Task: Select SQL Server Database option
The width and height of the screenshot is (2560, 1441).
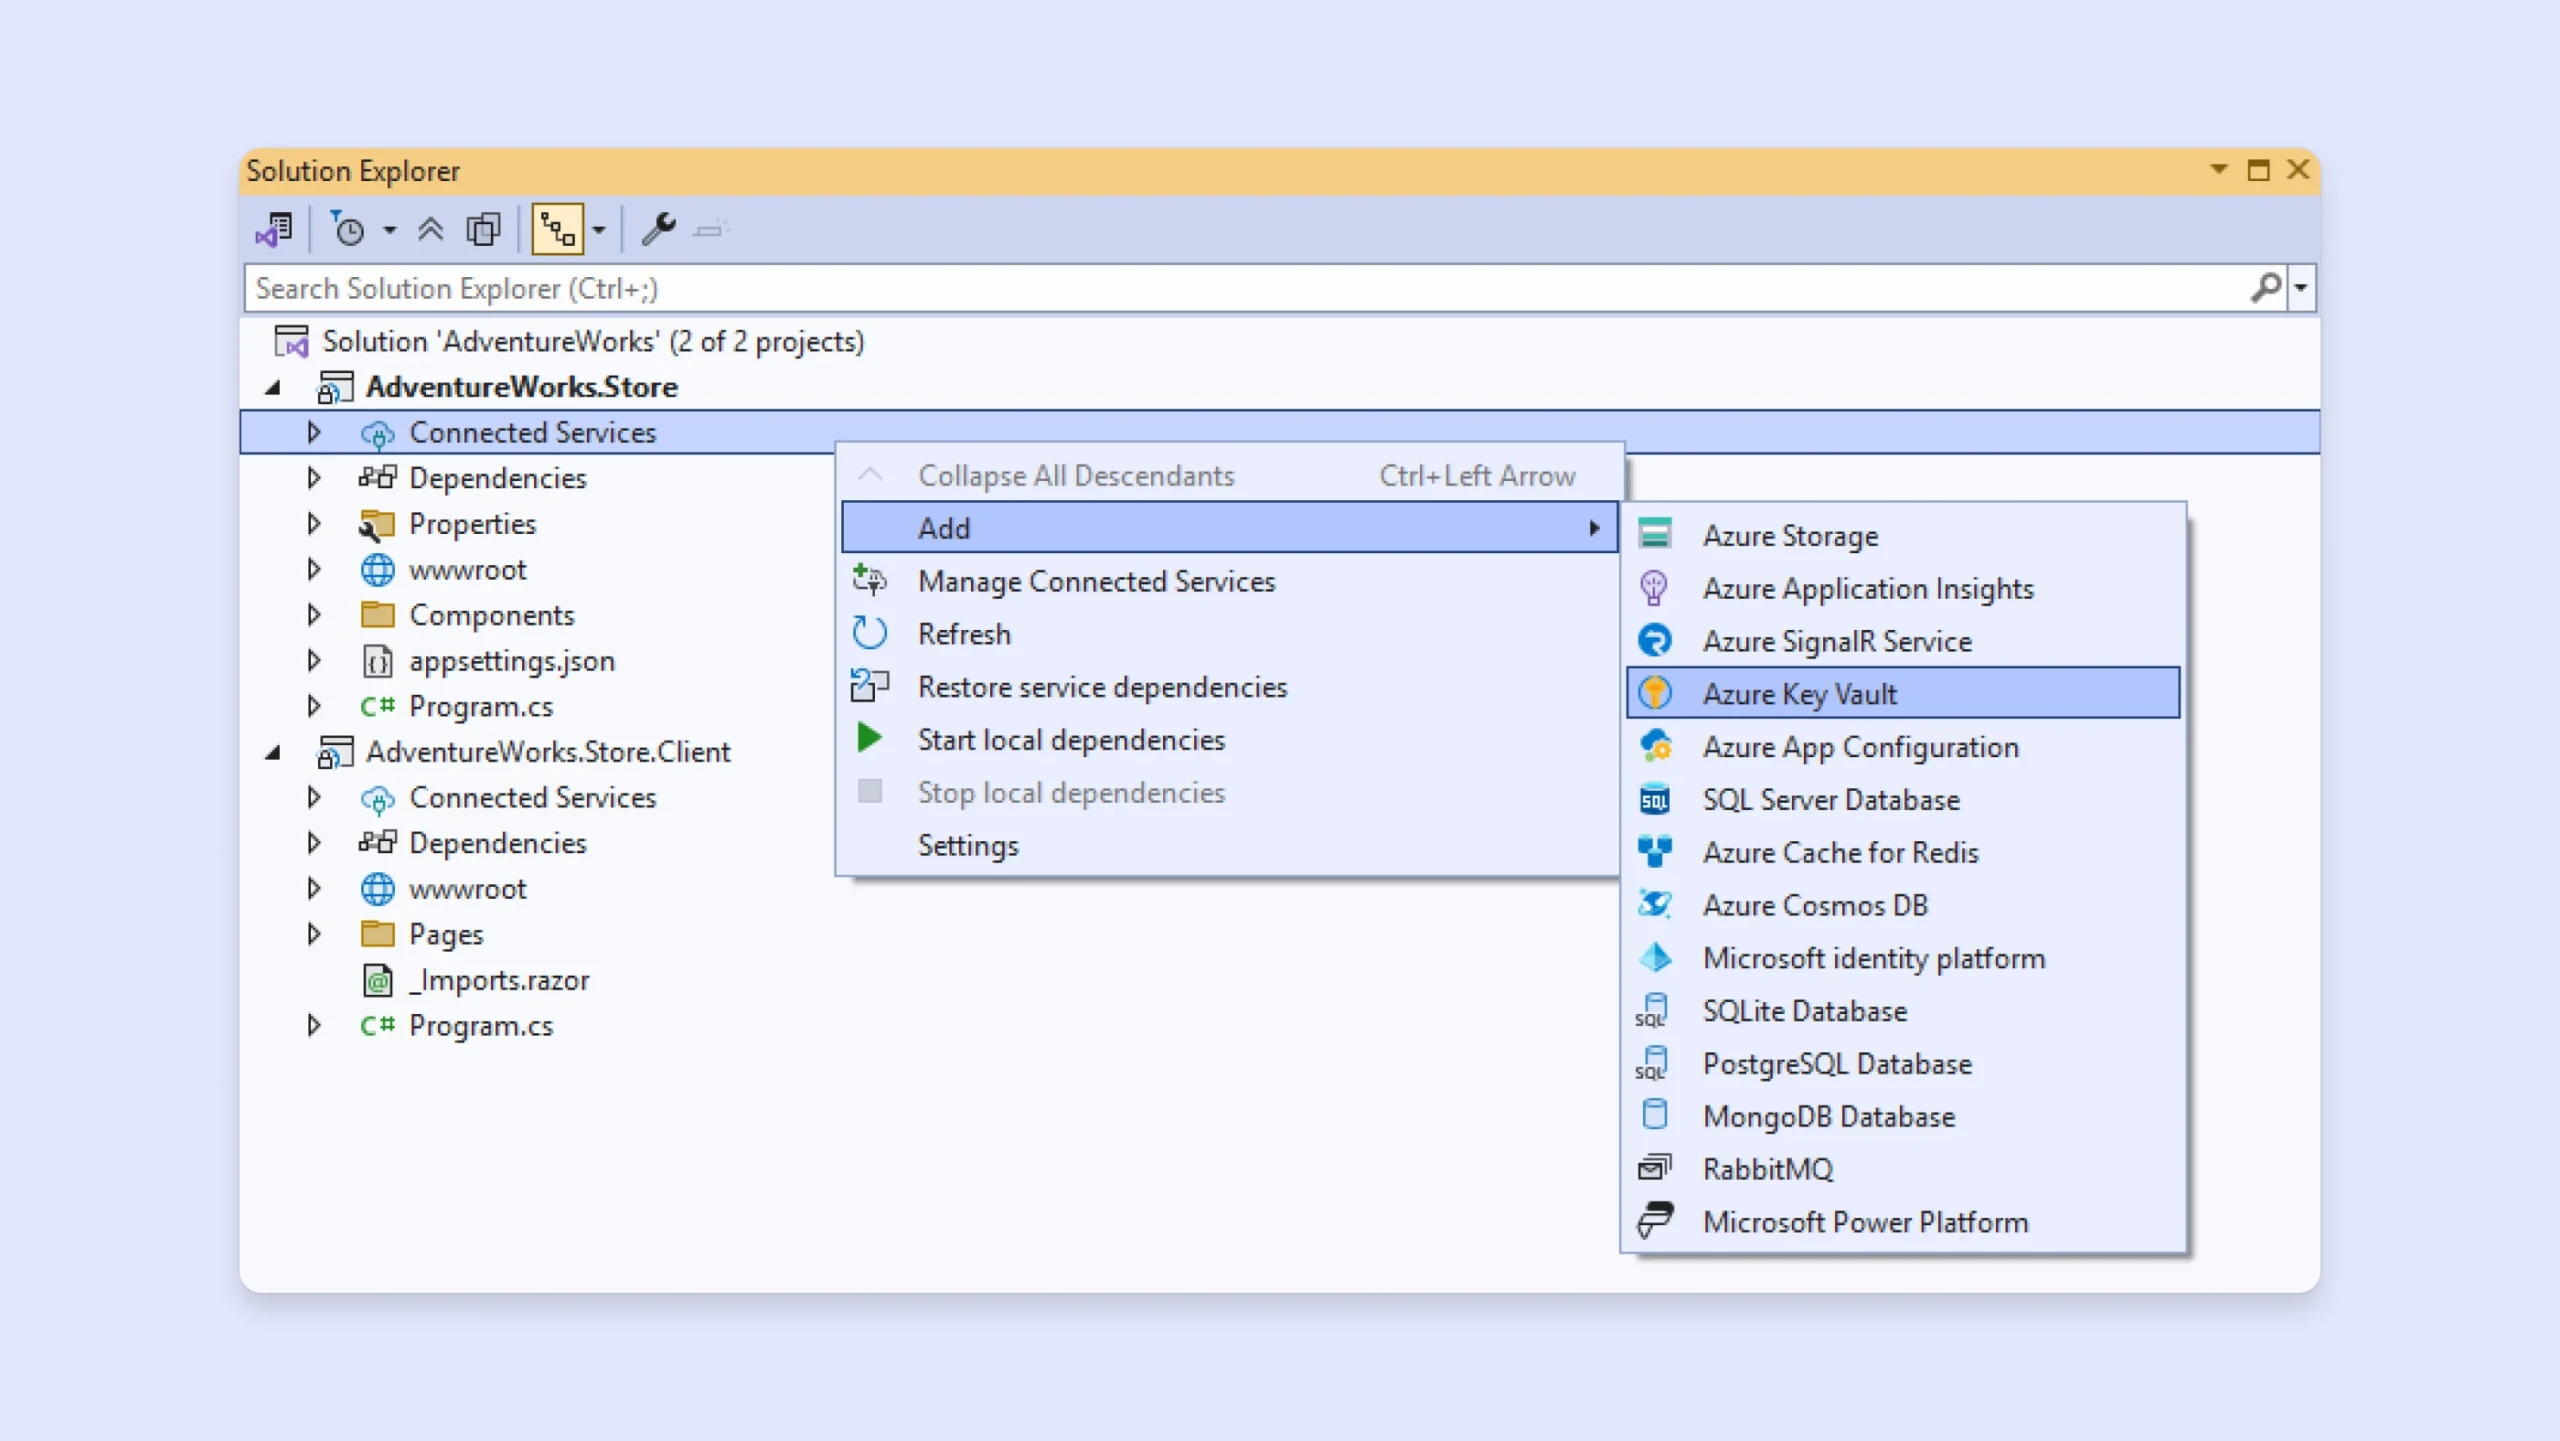Action: [x=1830, y=799]
